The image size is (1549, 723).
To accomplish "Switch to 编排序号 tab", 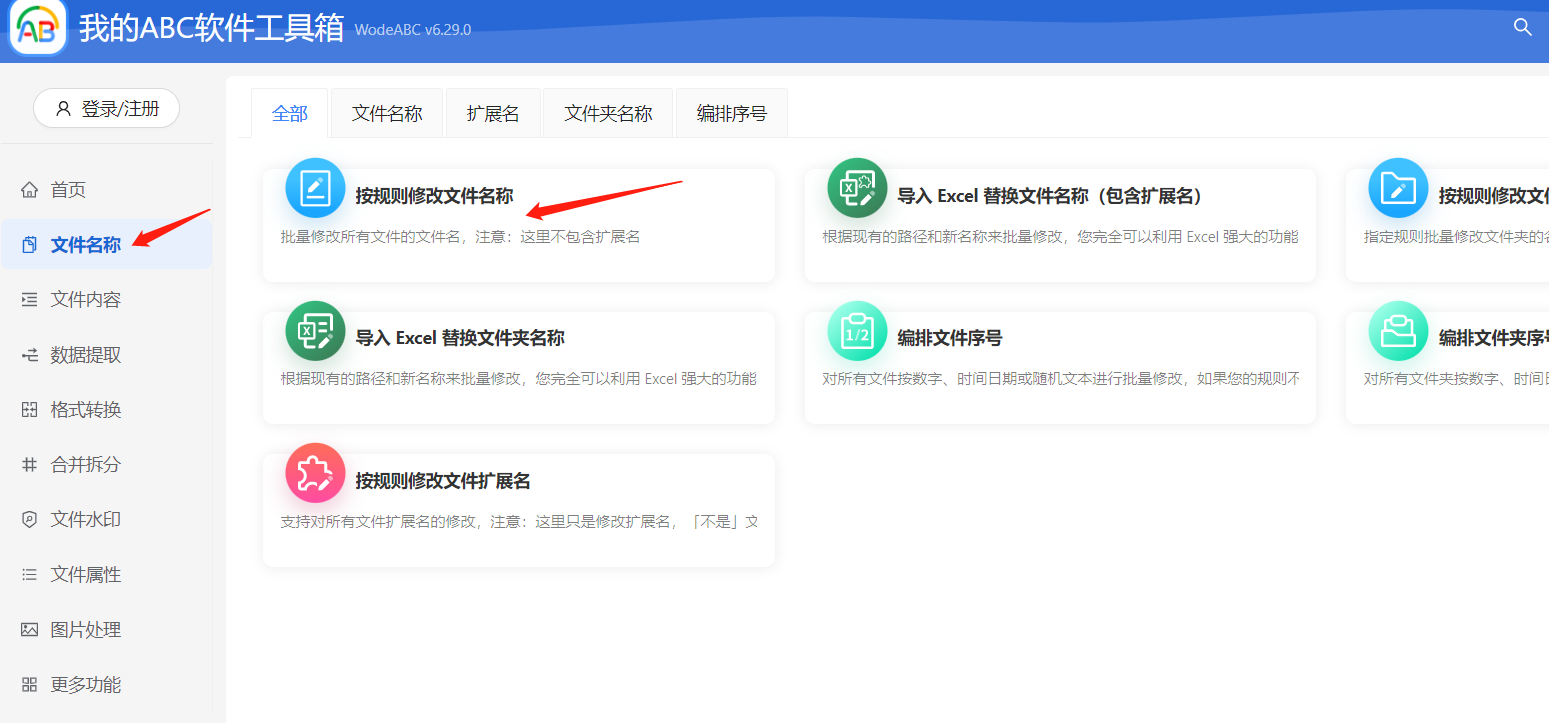I will point(732,114).
